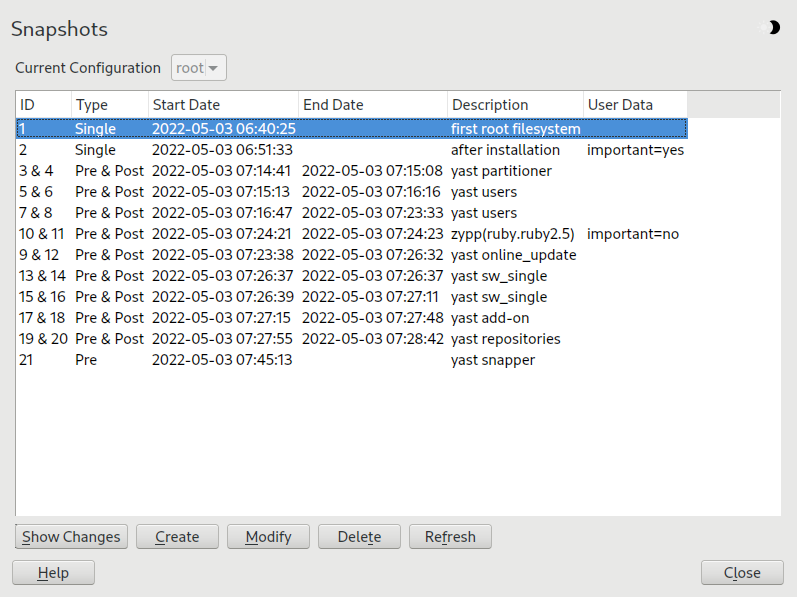Click the Modify button
This screenshot has width=797, height=597.
[268, 537]
